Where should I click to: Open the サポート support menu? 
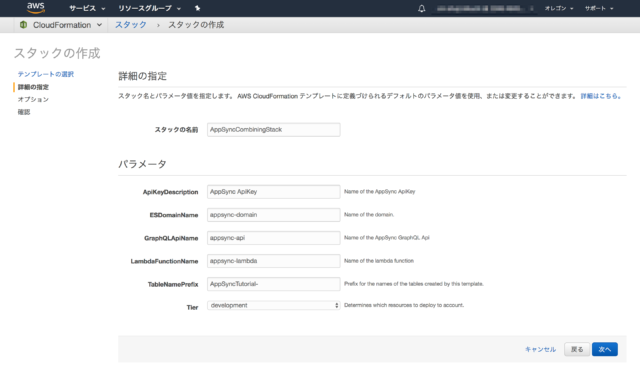click(599, 8)
